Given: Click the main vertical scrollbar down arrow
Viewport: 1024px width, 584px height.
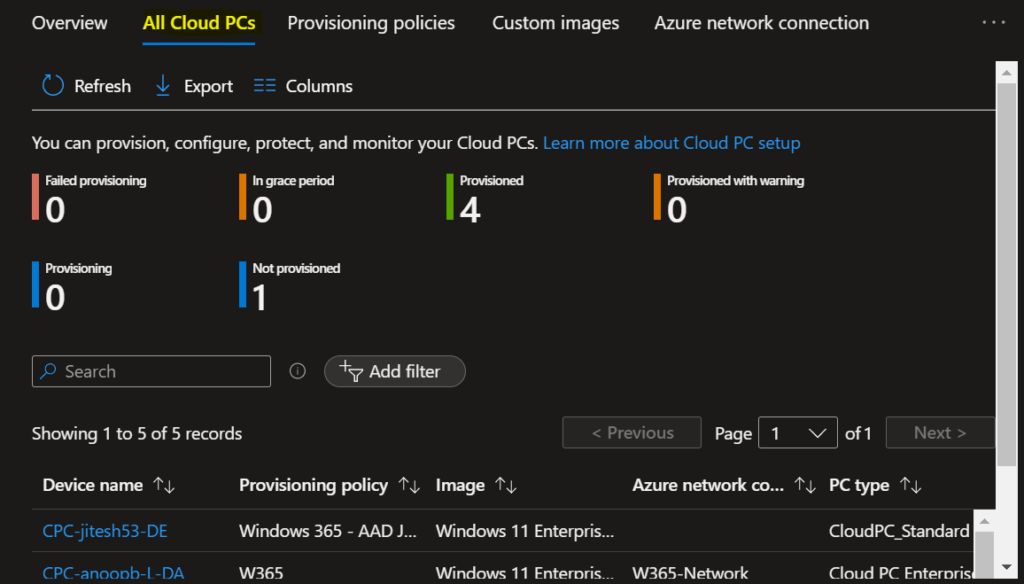Looking at the screenshot, I should pos(1006,567).
